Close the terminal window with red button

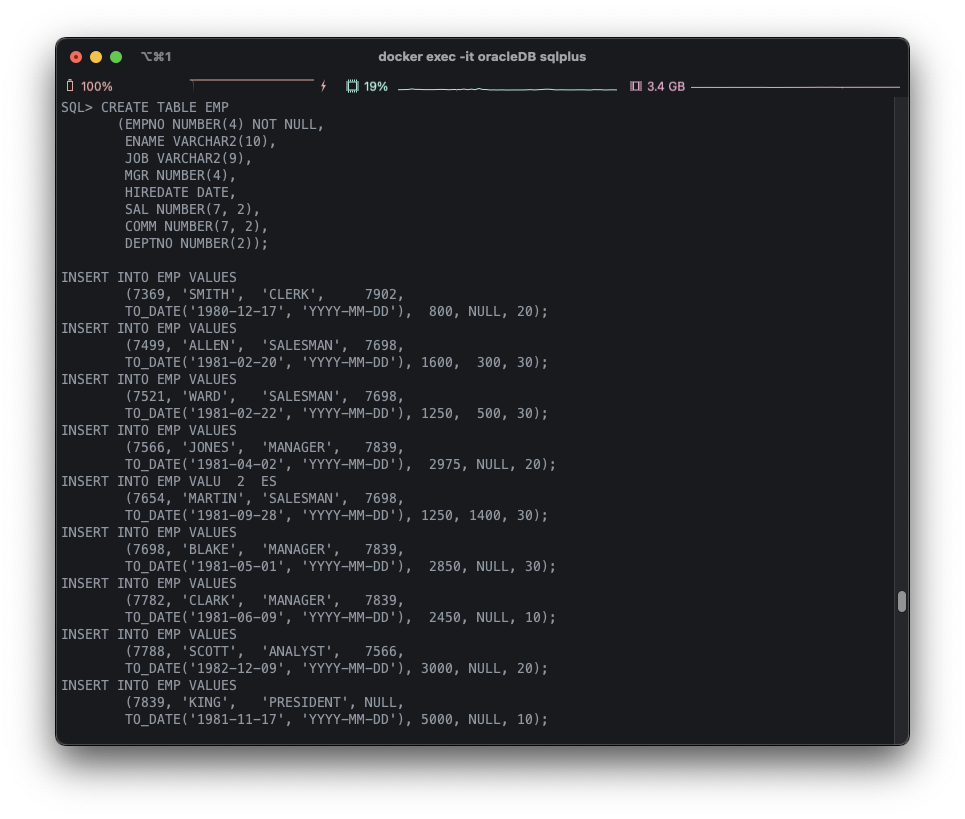76,57
